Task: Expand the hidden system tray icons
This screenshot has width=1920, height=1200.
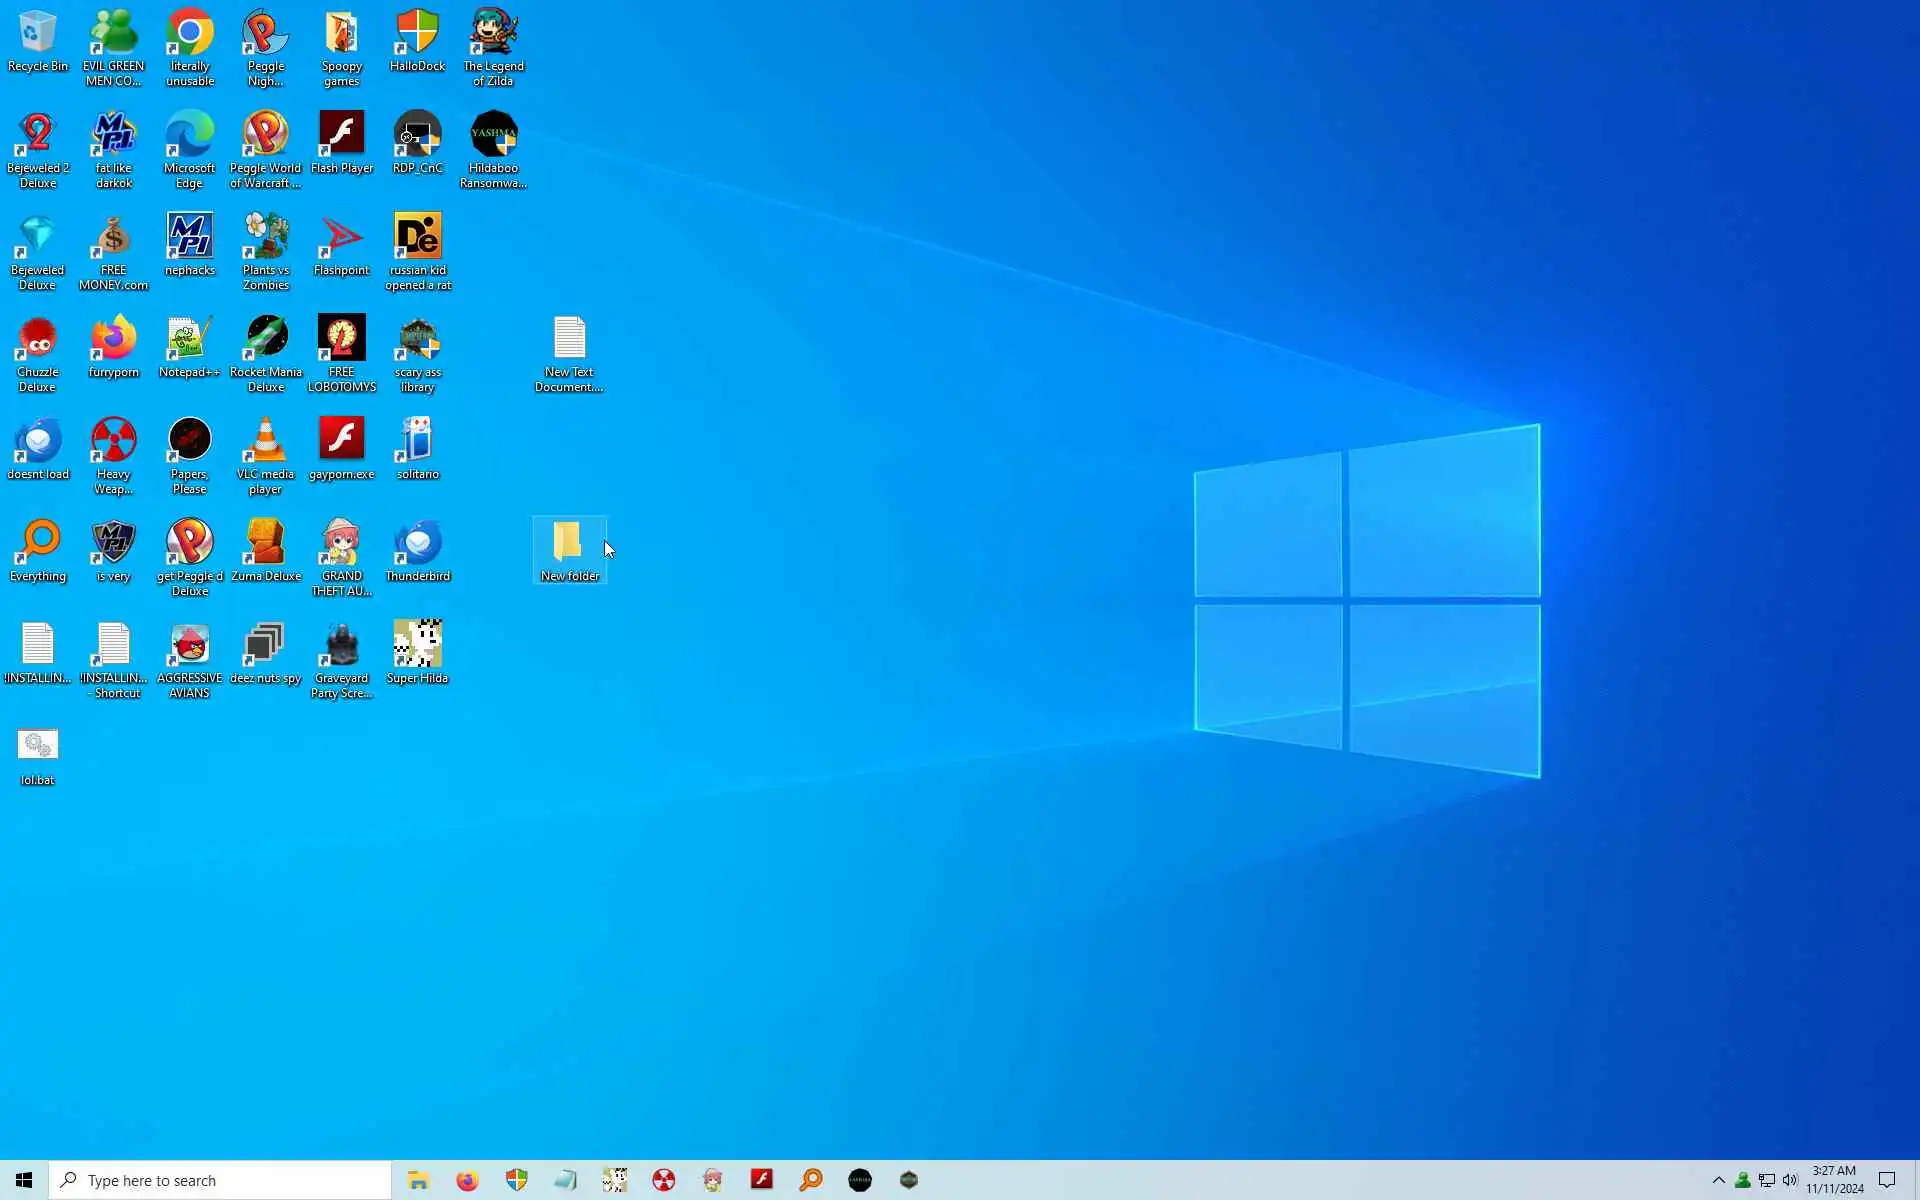Action: point(1718,1180)
